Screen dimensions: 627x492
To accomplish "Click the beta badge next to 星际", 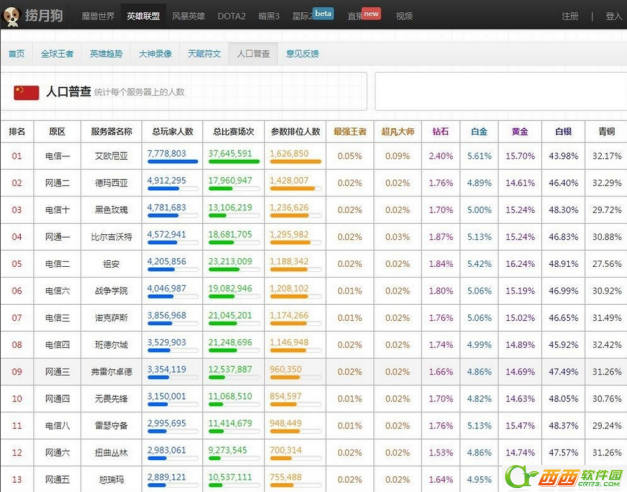I will 324,14.
